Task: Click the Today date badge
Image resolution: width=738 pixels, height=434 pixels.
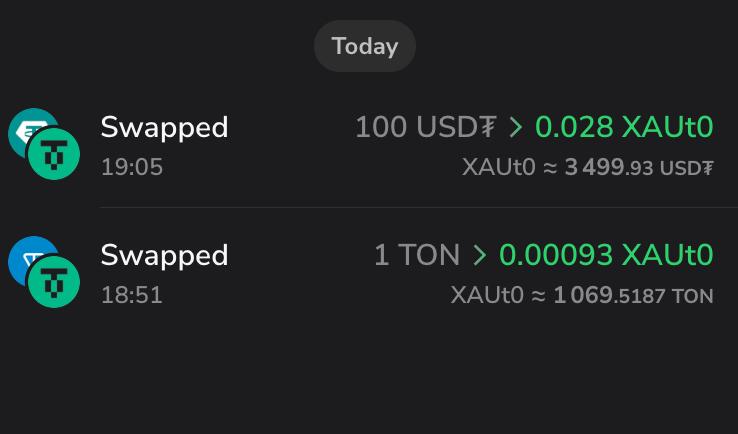Action: (365, 46)
